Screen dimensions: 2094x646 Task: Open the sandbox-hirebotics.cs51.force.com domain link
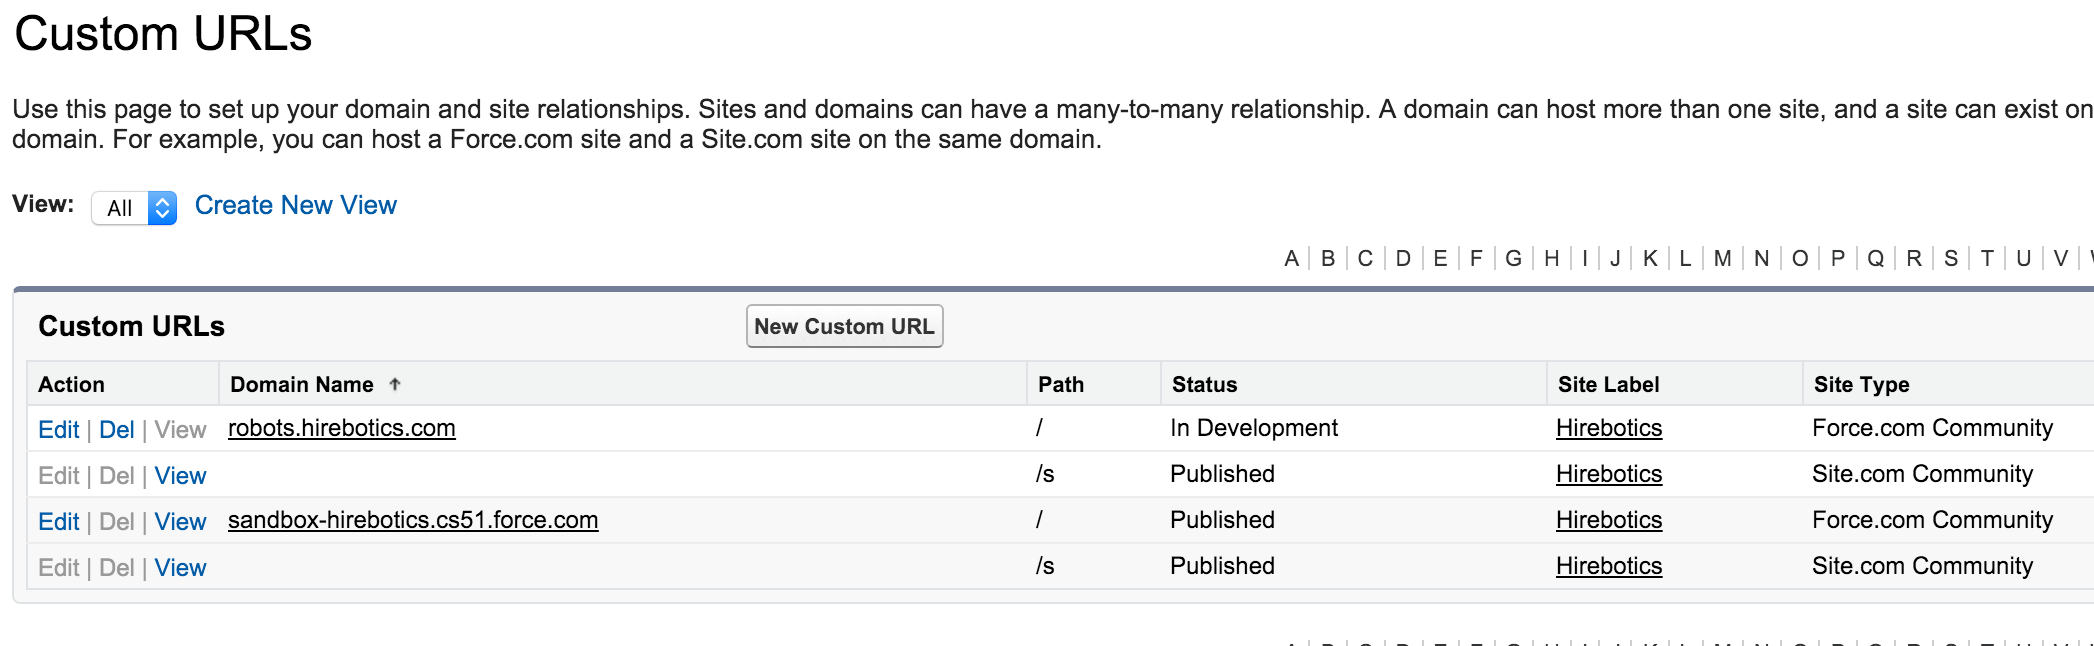click(412, 520)
